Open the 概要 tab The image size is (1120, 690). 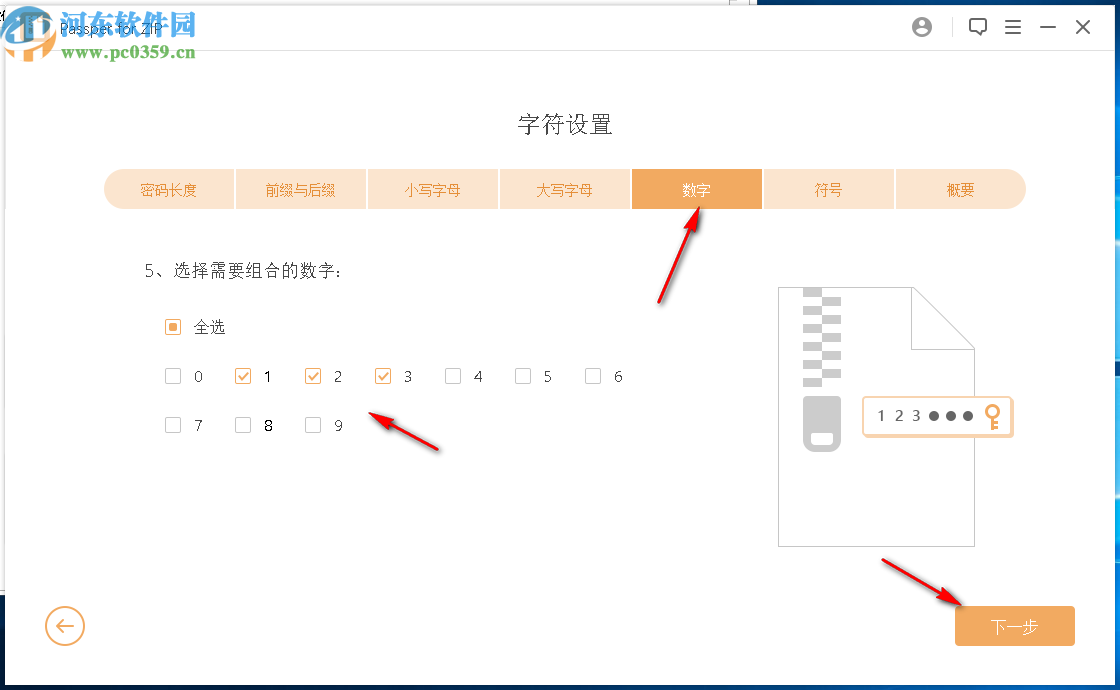pyautogui.click(x=960, y=188)
